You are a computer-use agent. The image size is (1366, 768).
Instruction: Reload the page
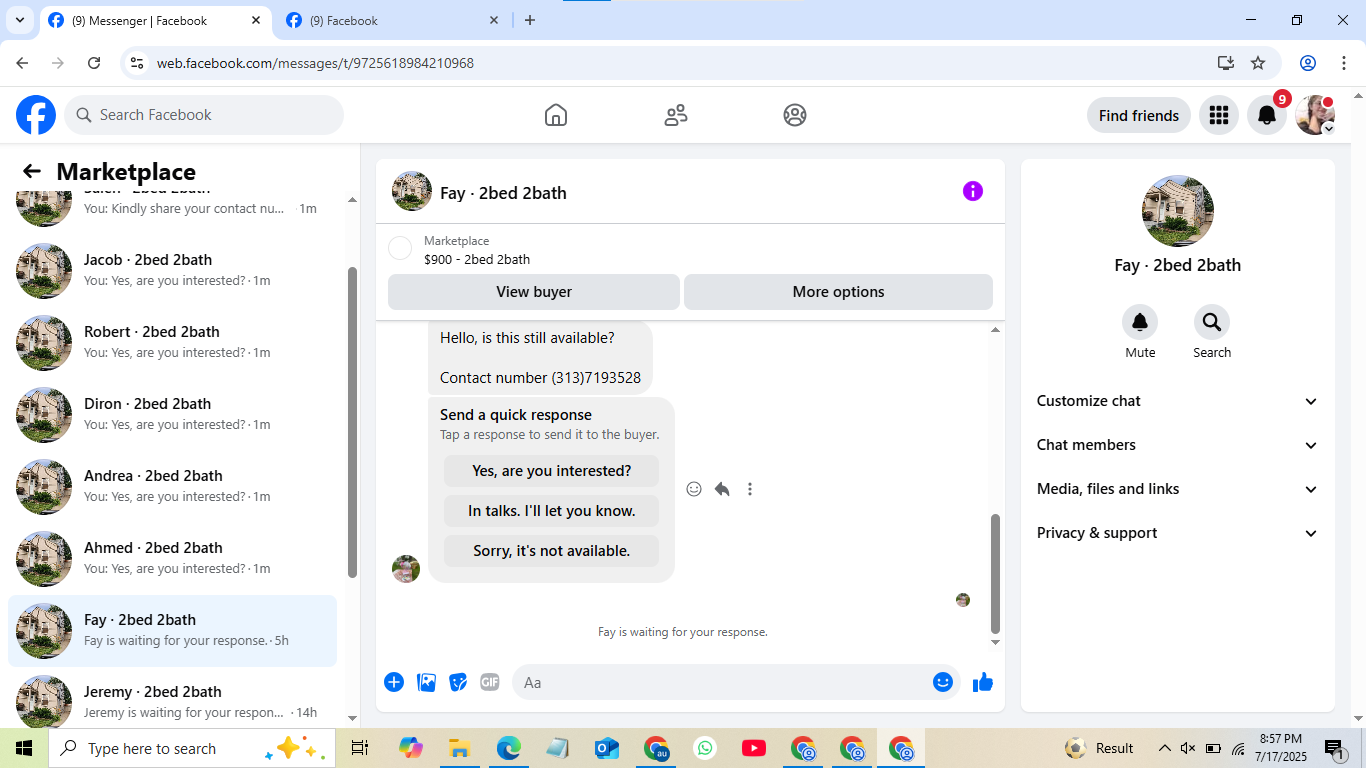[94, 63]
